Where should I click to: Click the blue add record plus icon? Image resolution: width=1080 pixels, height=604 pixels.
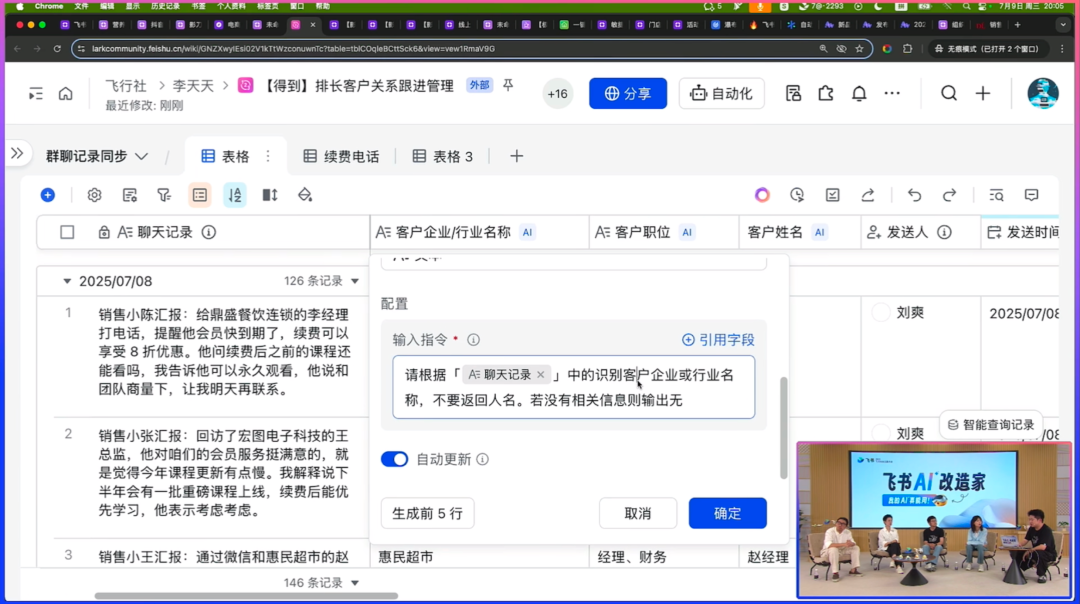(47, 195)
